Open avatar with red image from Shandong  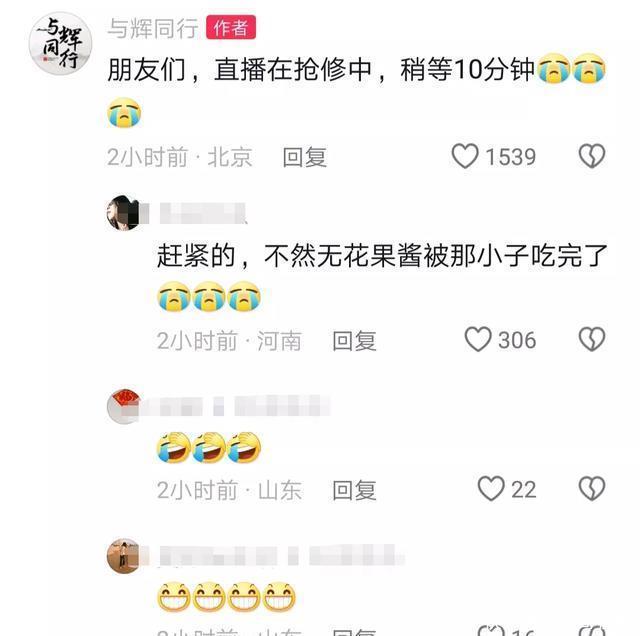point(123,406)
